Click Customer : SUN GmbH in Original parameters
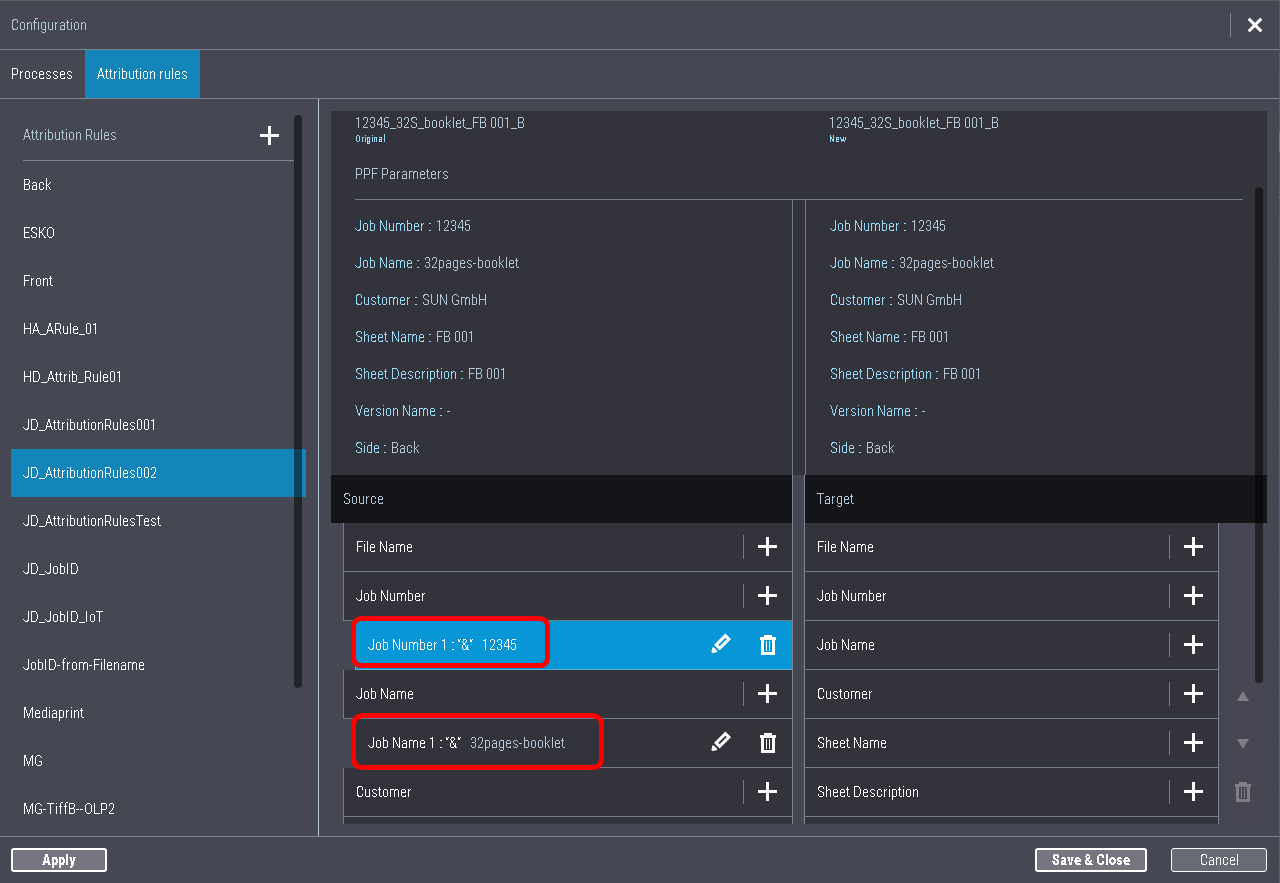 pos(421,300)
